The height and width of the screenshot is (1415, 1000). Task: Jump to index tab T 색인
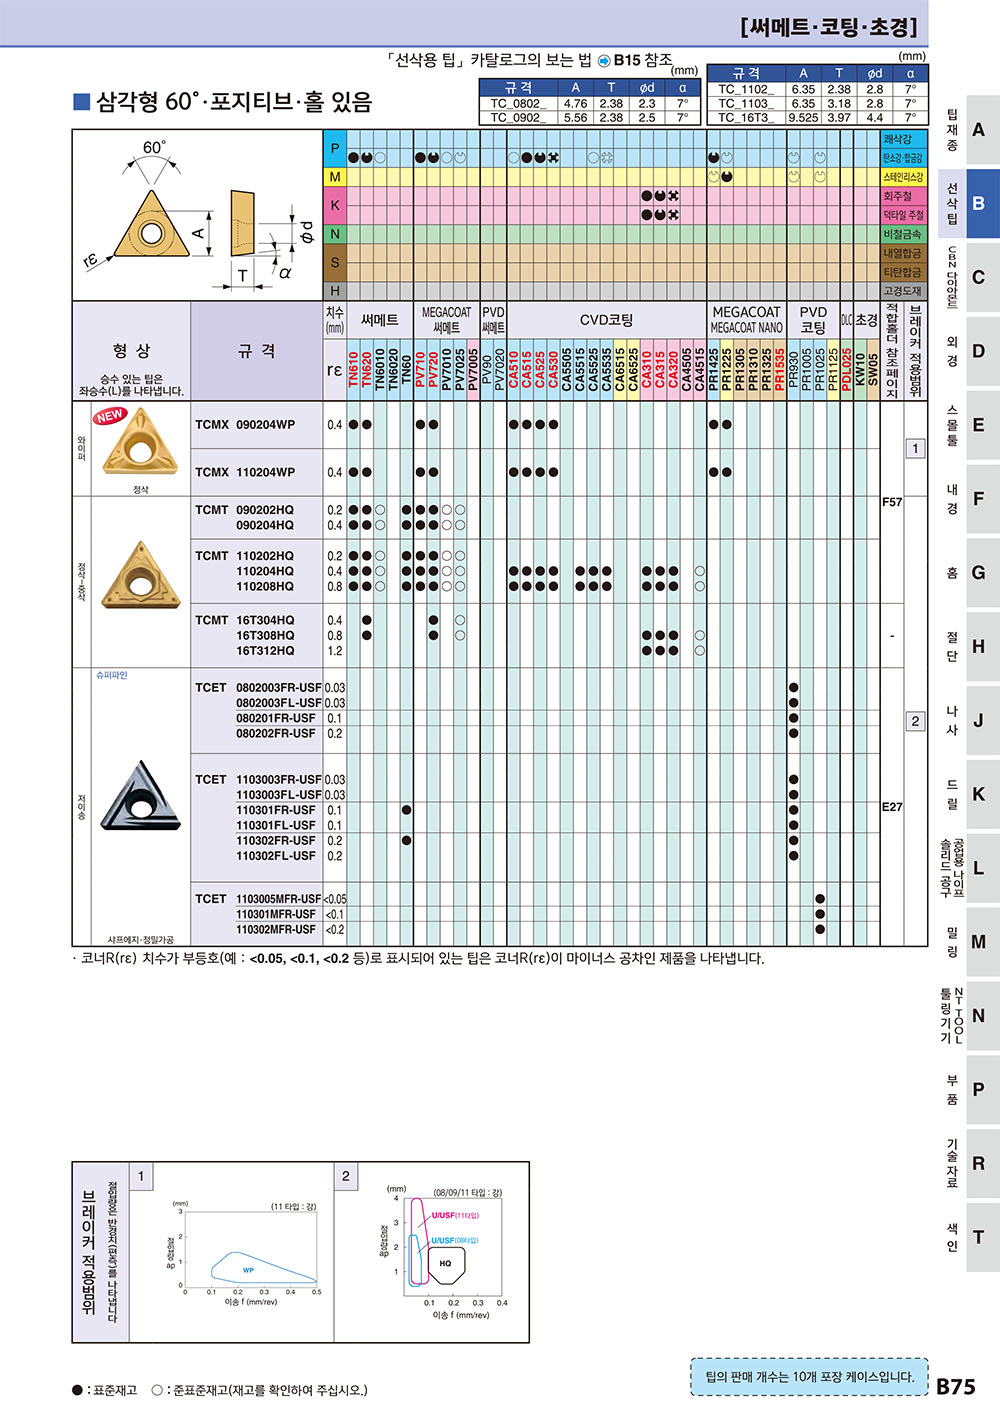point(968,1238)
